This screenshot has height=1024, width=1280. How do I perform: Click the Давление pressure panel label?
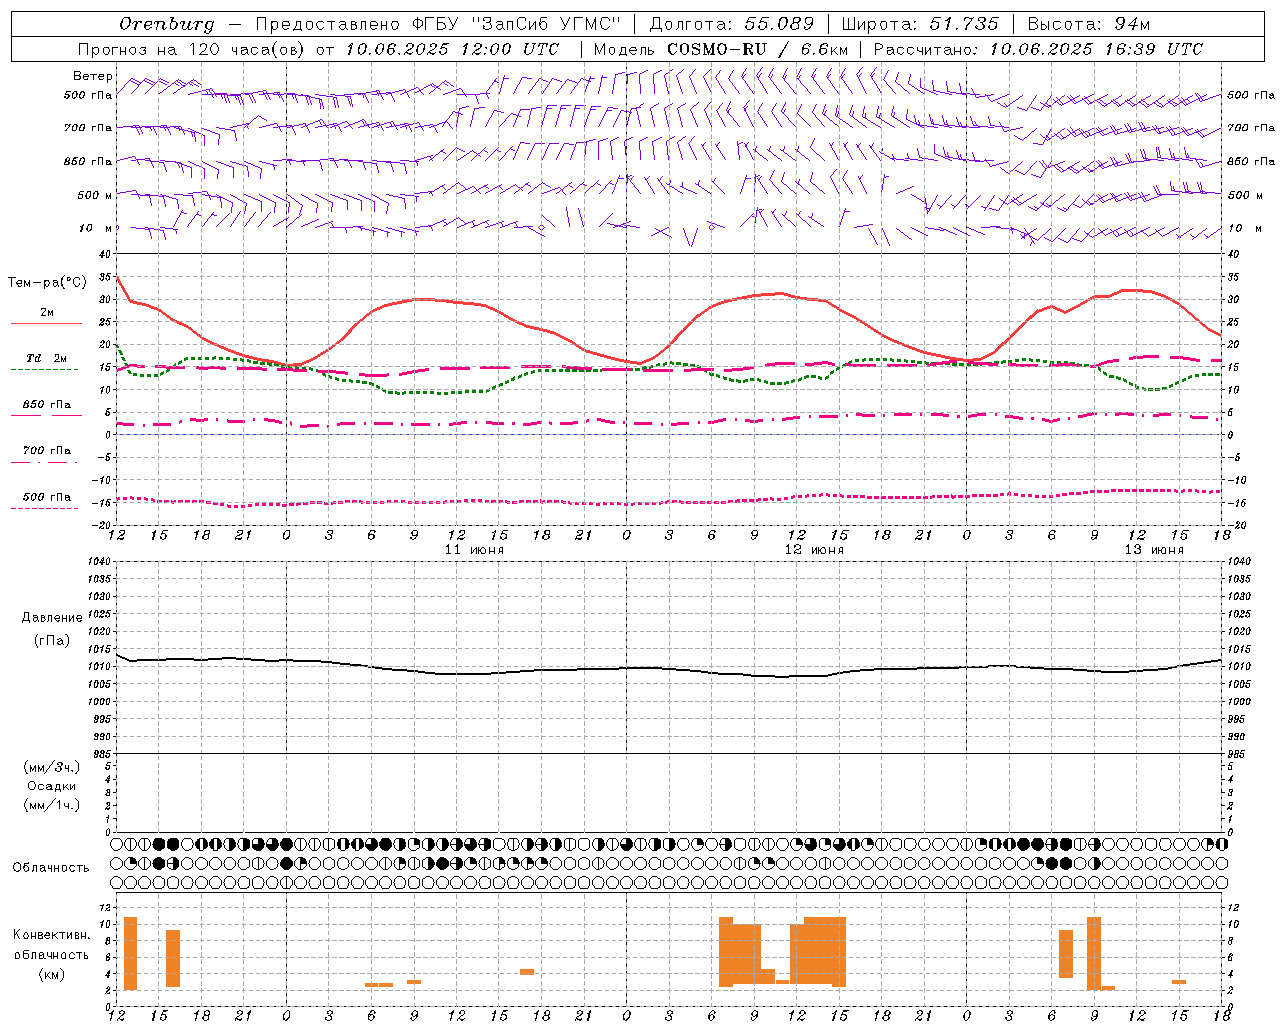point(52,618)
